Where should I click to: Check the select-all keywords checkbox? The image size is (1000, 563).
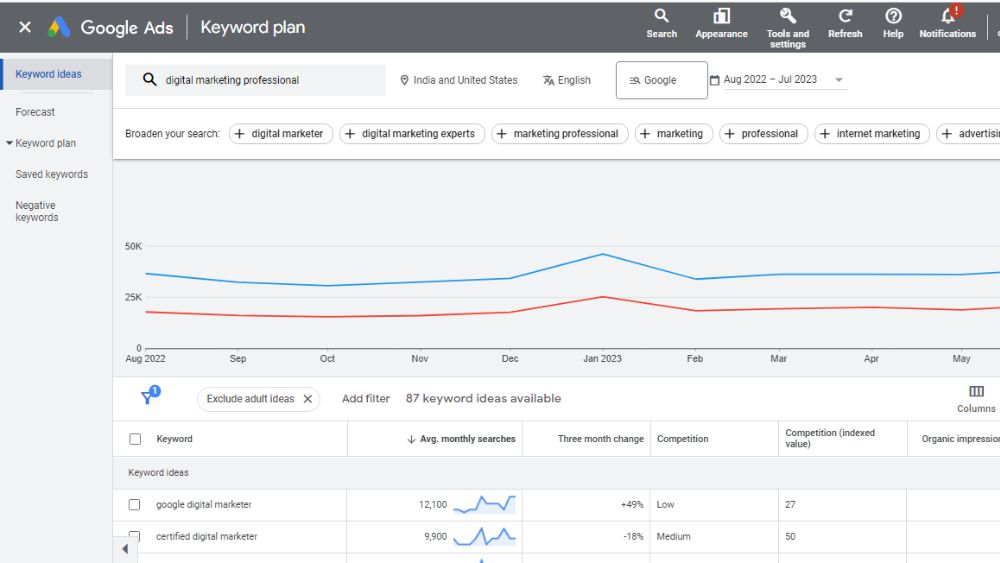click(135, 439)
